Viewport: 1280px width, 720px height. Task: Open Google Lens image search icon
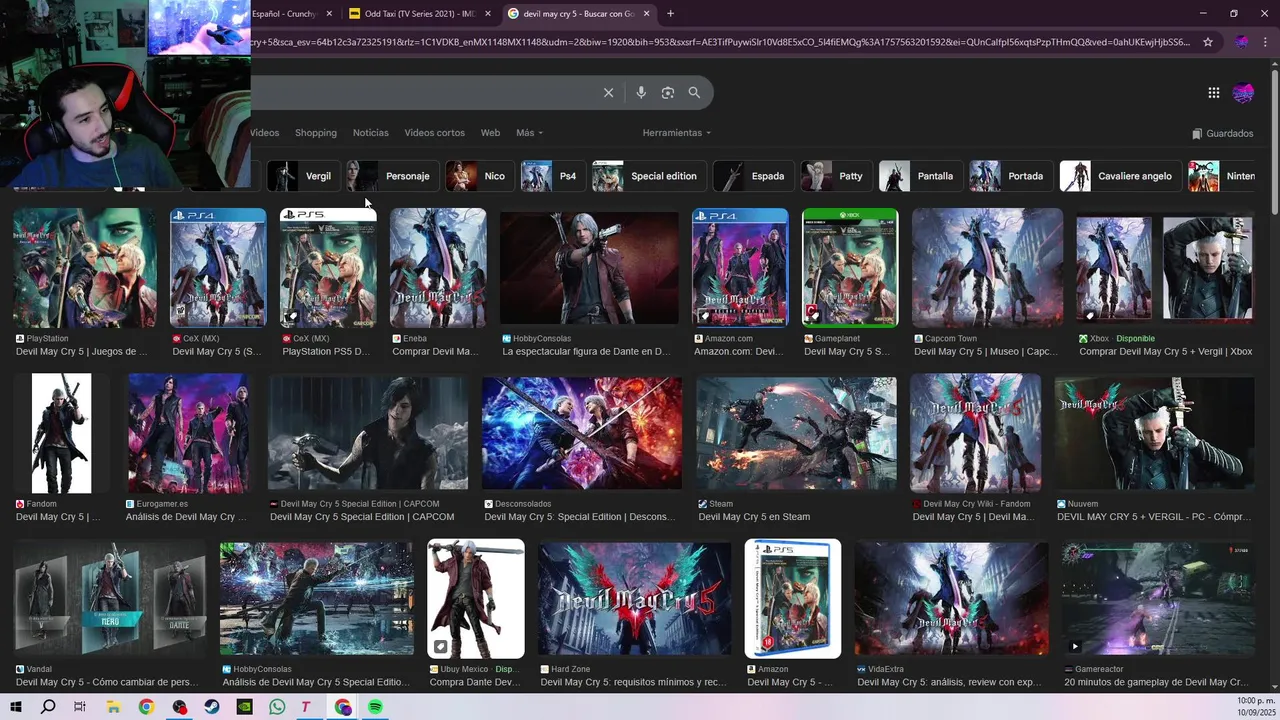[668, 93]
